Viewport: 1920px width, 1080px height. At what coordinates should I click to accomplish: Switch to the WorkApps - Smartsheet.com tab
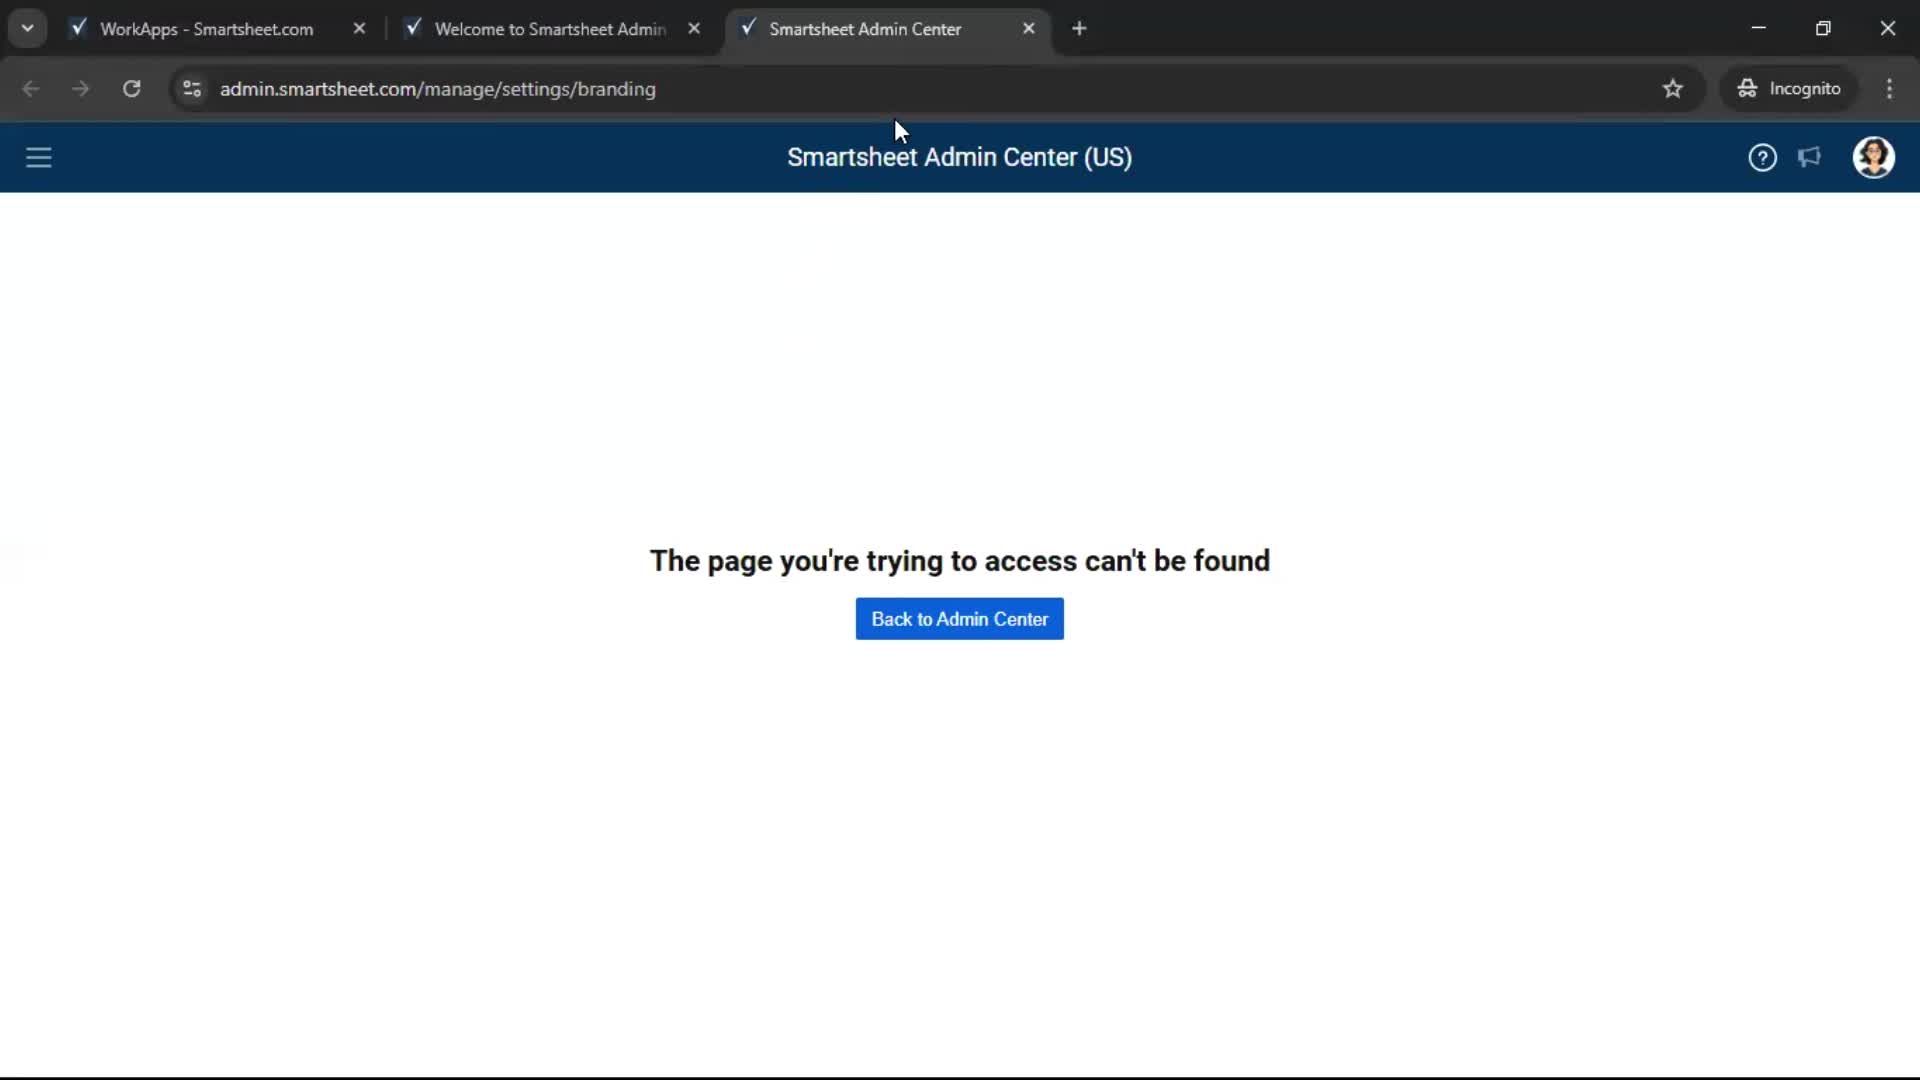pyautogui.click(x=200, y=29)
